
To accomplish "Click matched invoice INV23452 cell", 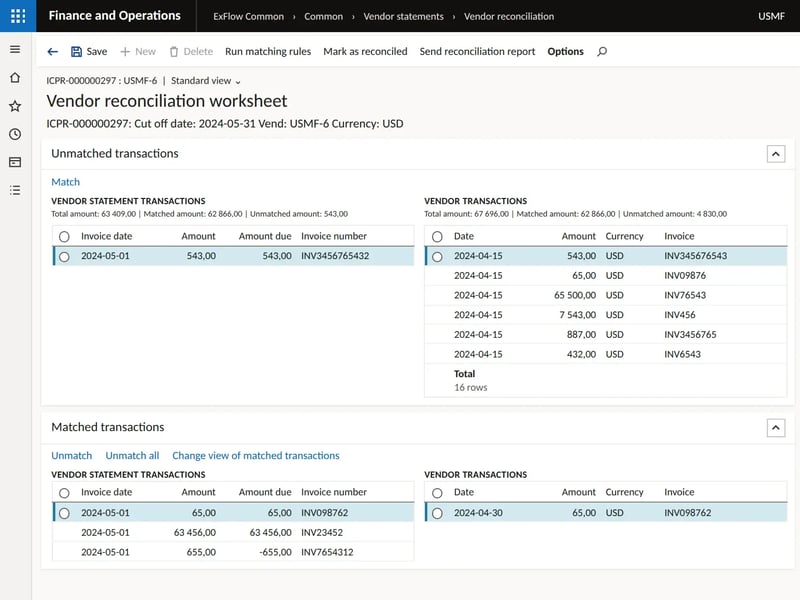I will [322, 533].
